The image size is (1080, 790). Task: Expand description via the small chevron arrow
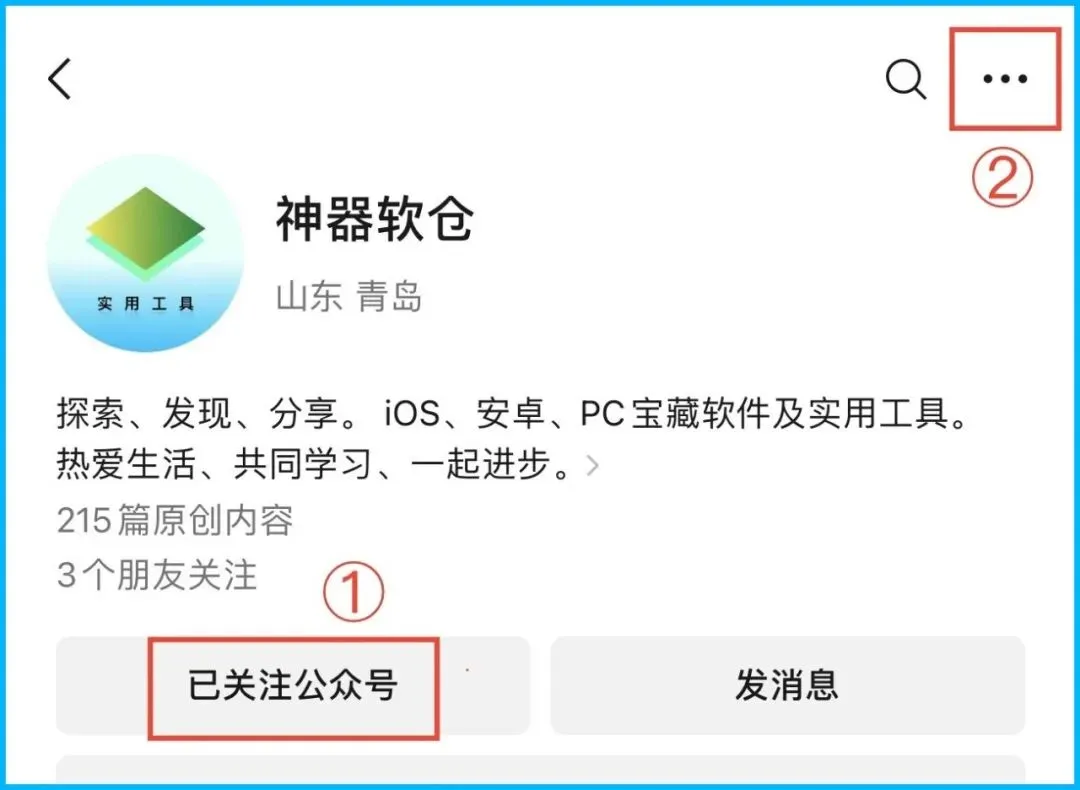point(592,466)
